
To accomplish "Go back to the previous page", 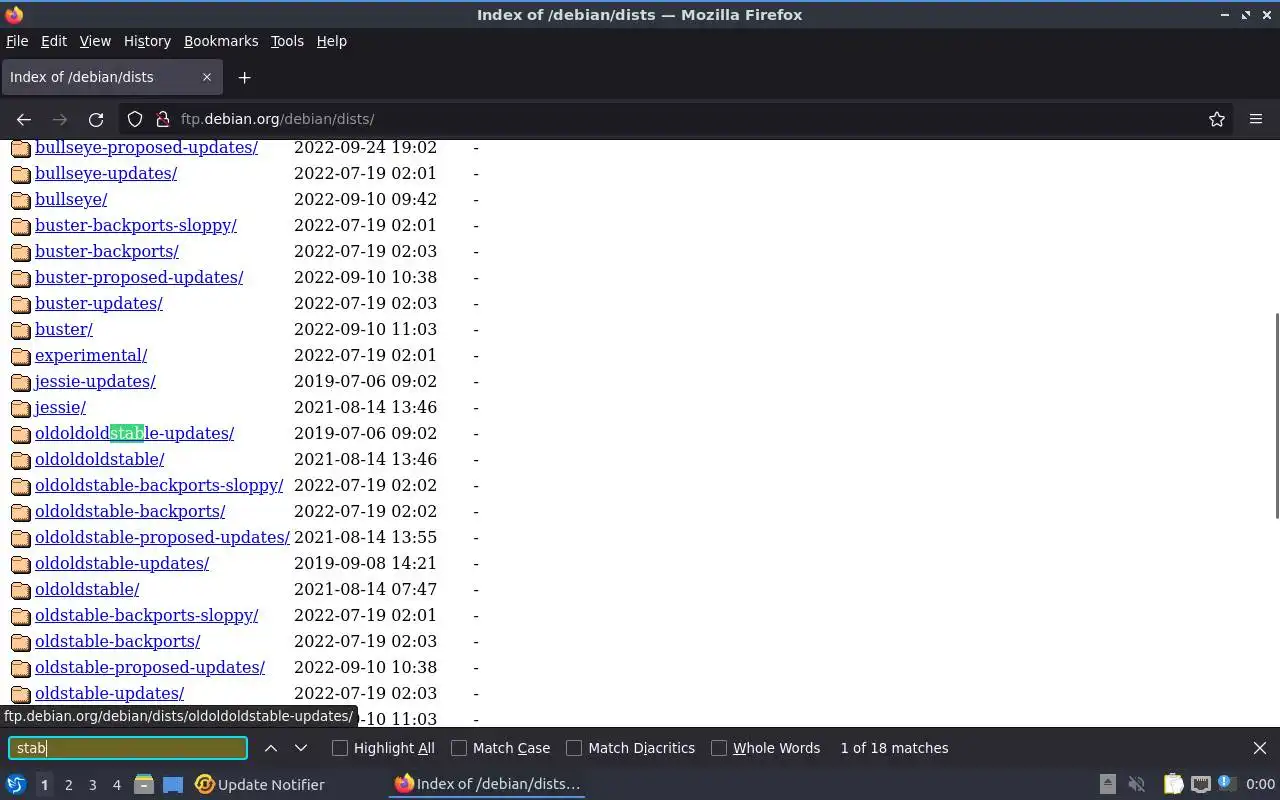I will tap(24, 119).
